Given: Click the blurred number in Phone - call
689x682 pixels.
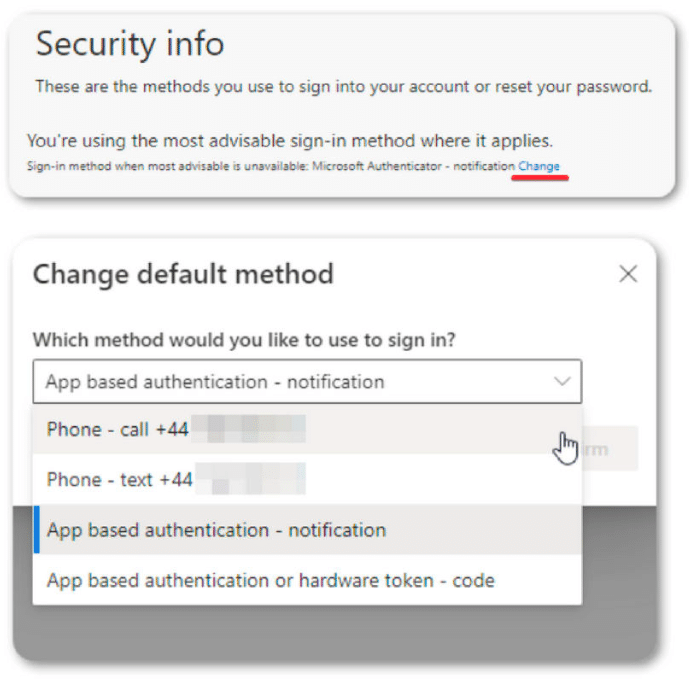Looking at the screenshot, I should click(x=249, y=428).
